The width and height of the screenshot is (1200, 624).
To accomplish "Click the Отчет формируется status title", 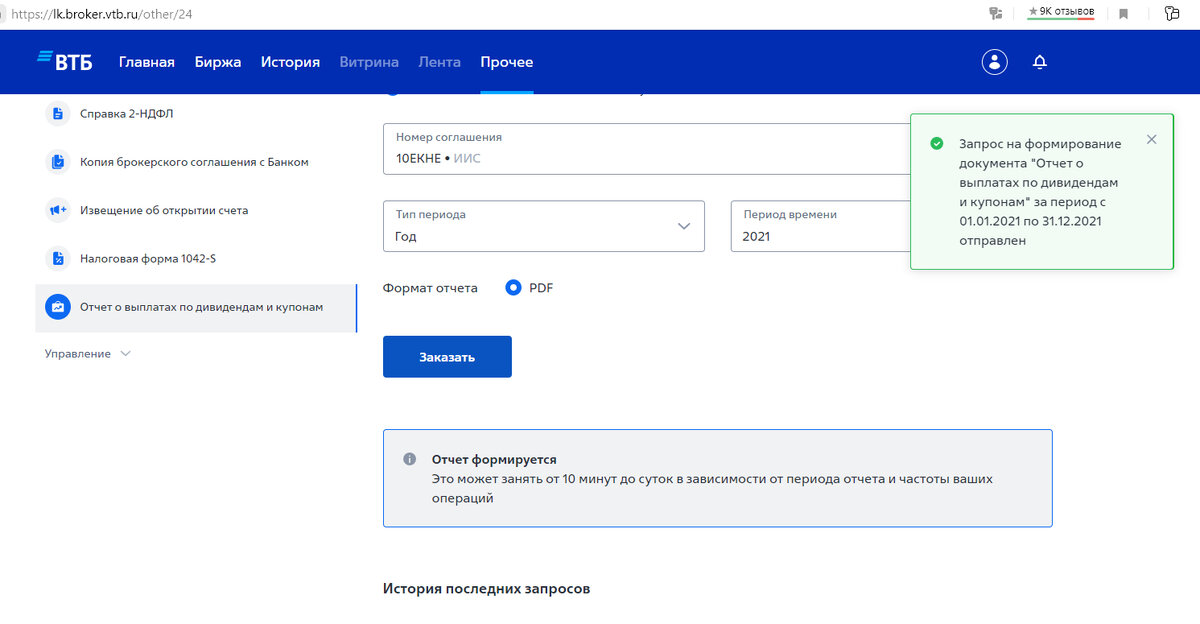I will 494,460.
